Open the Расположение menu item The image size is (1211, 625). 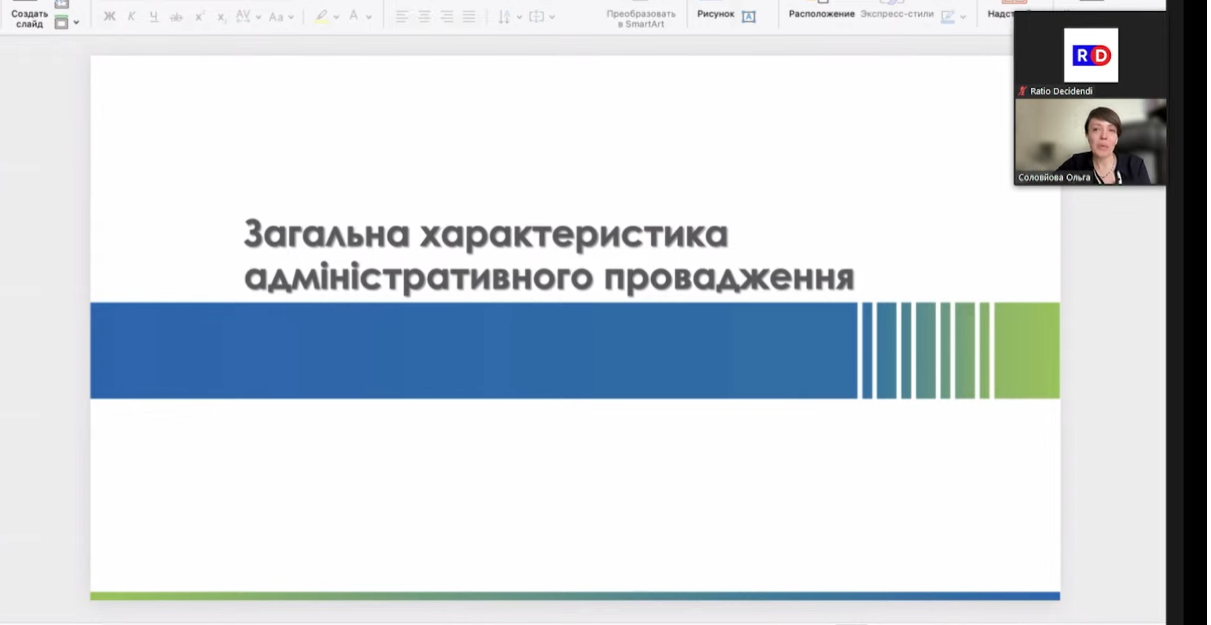click(821, 14)
